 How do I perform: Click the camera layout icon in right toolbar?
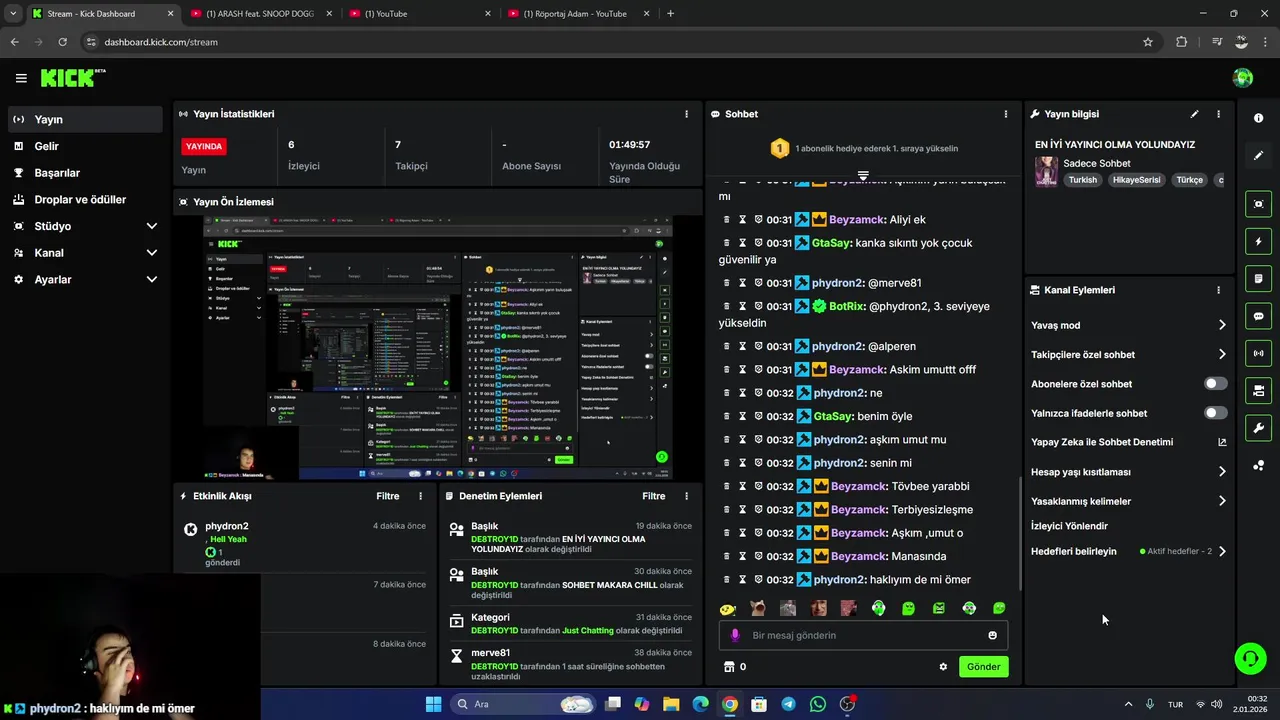point(1258,390)
